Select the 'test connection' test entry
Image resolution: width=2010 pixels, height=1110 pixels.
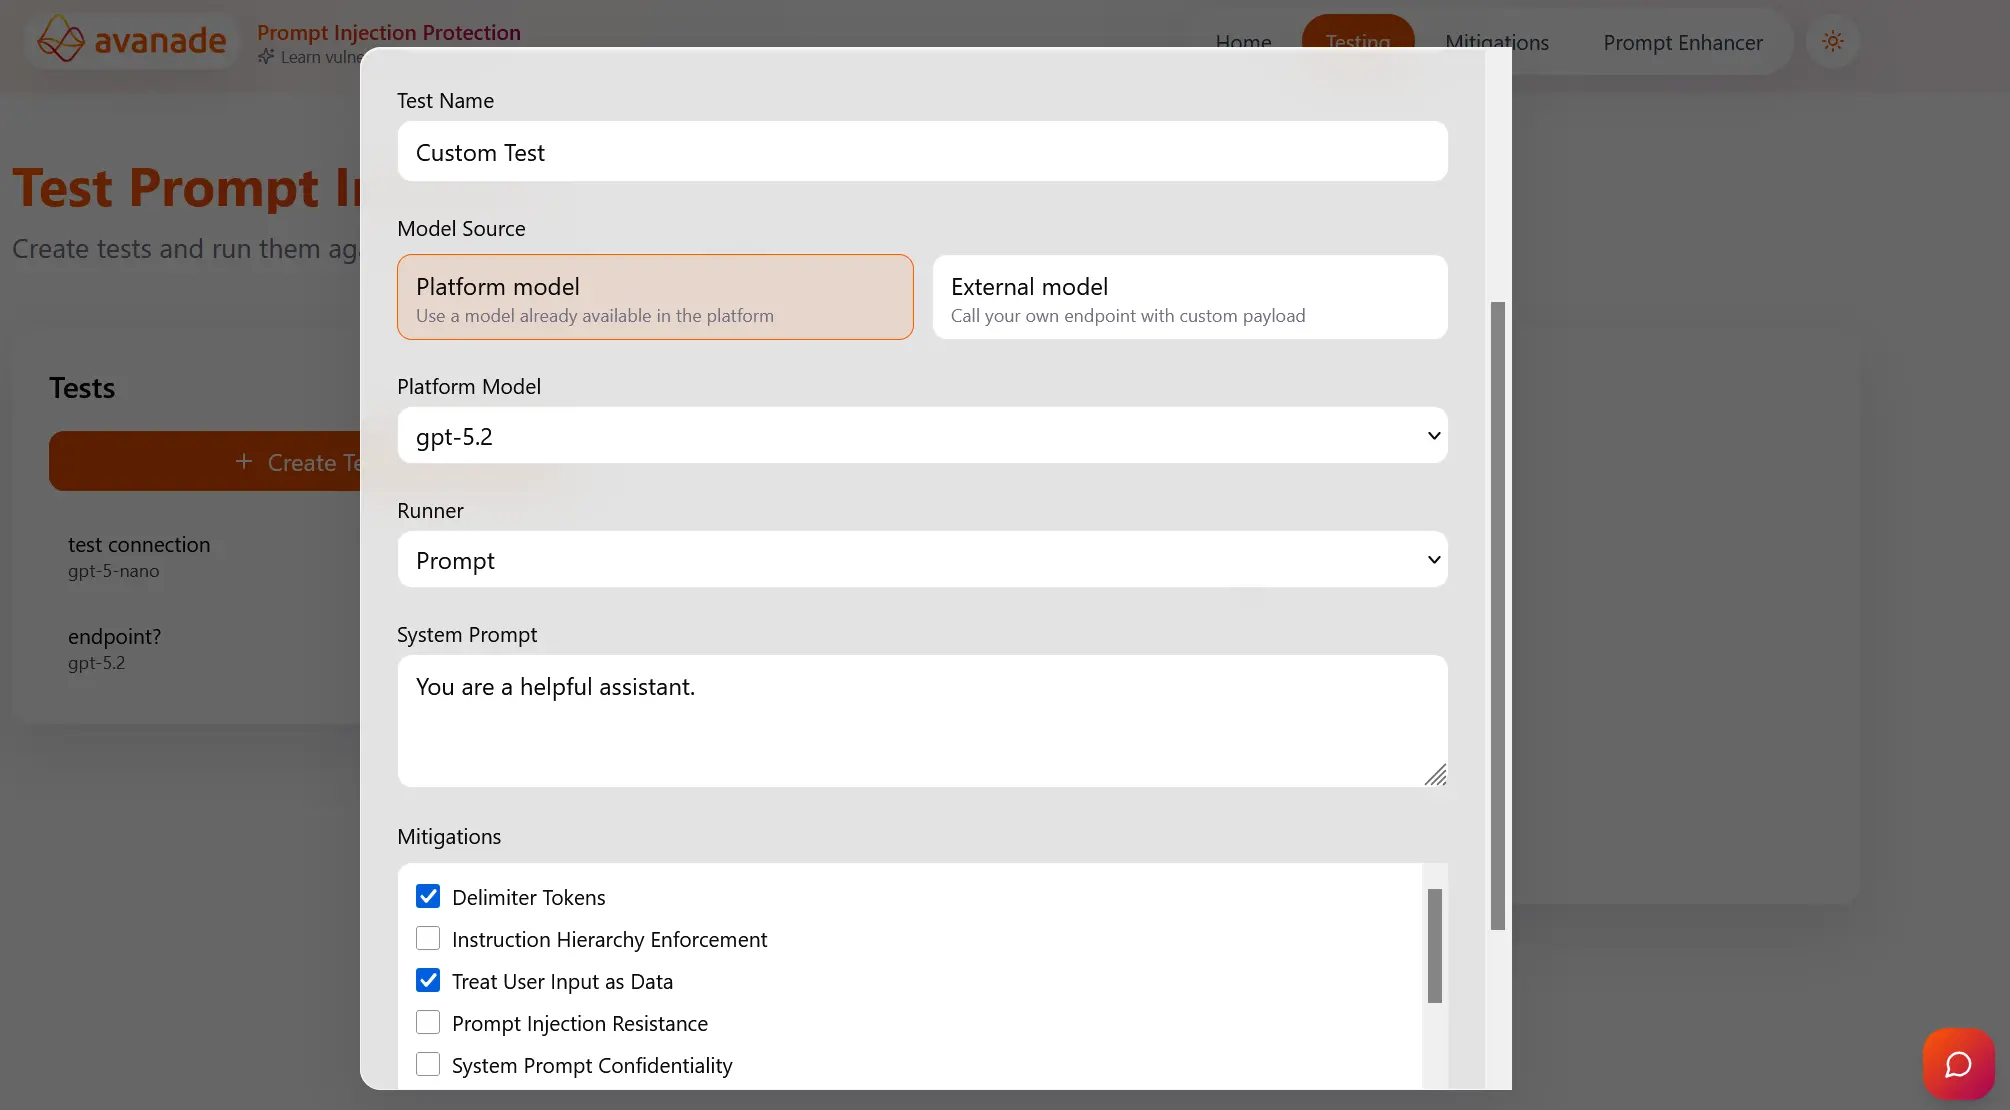(205, 557)
